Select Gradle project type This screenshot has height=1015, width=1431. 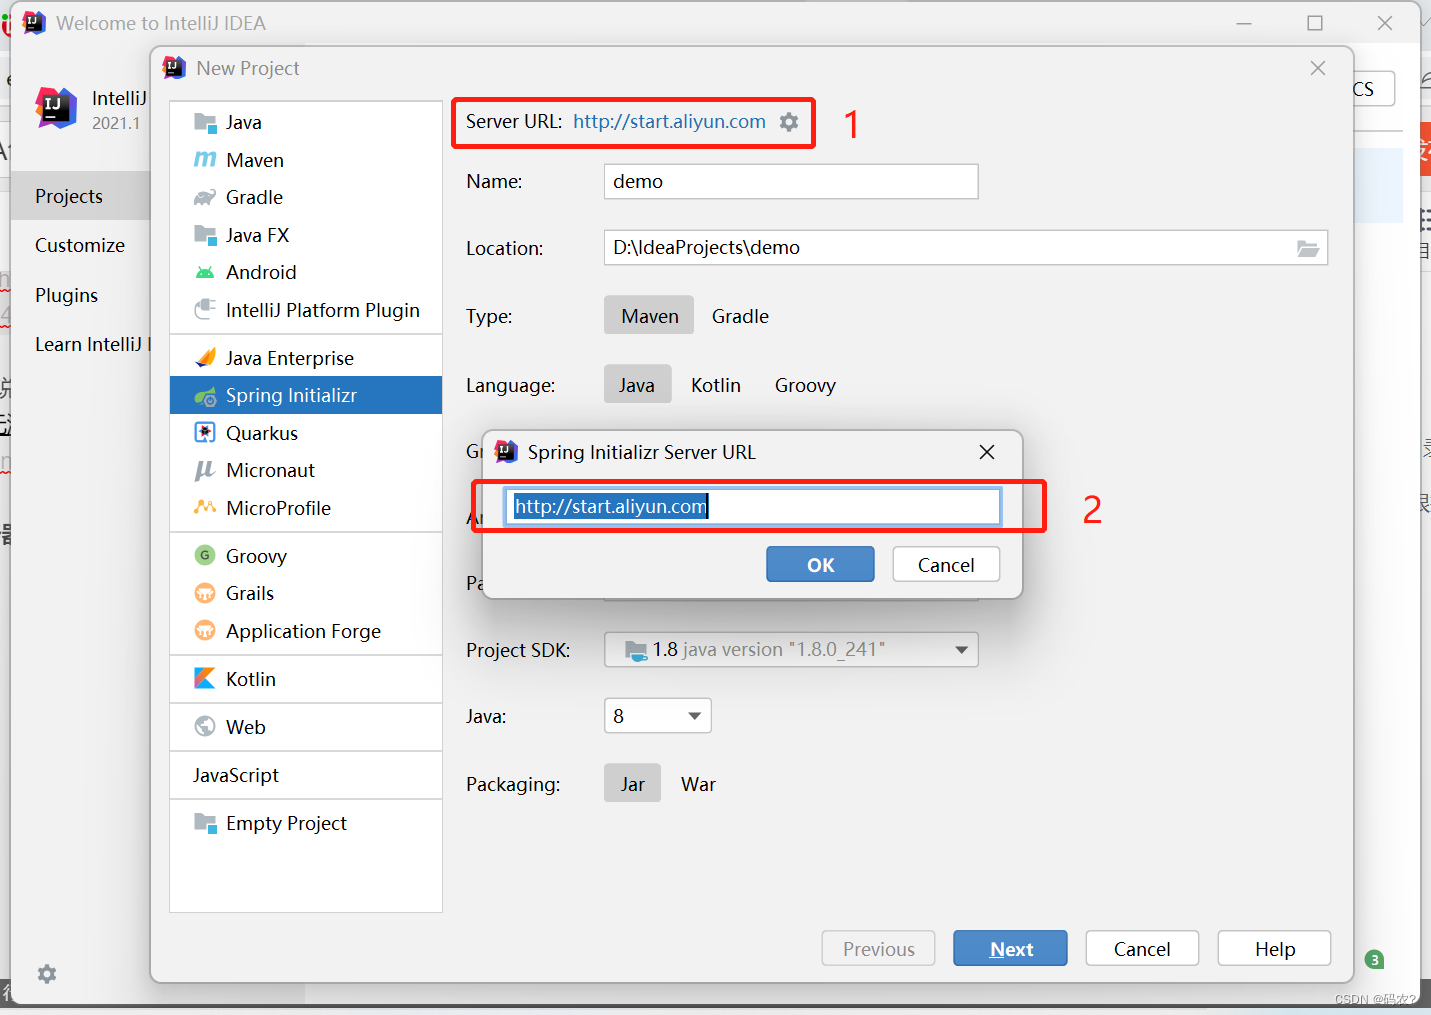(740, 316)
